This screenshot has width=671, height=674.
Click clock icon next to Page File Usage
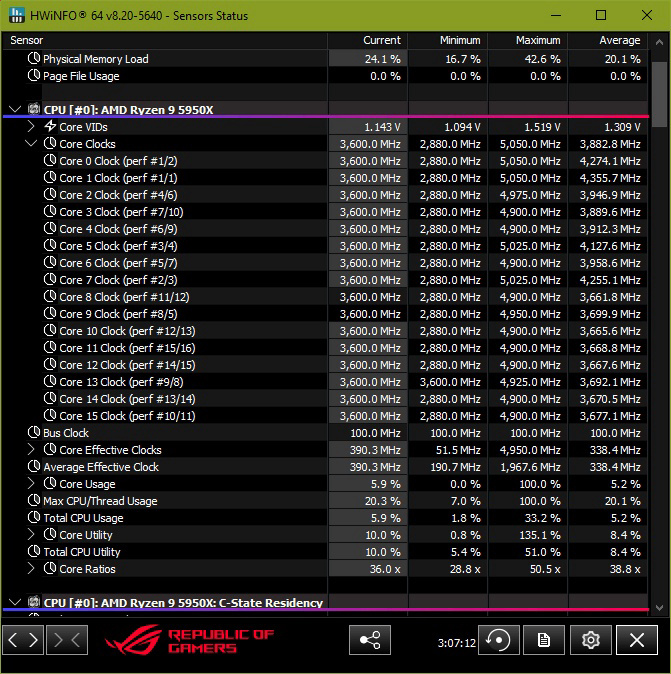tap(34, 75)
